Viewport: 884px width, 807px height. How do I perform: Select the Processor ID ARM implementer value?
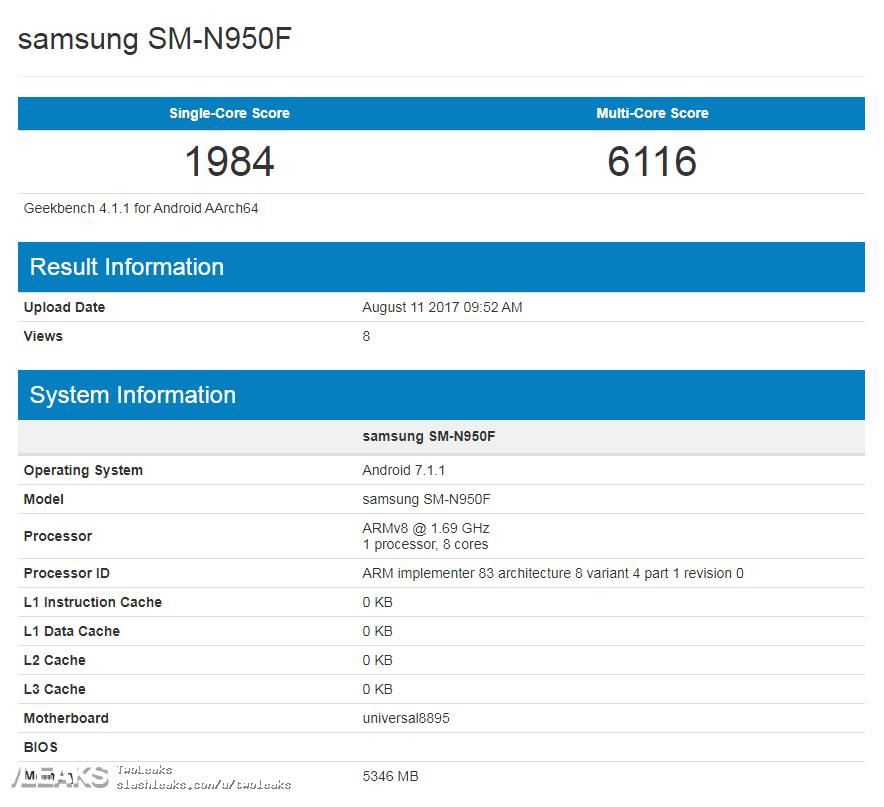(x=552, y=573)
